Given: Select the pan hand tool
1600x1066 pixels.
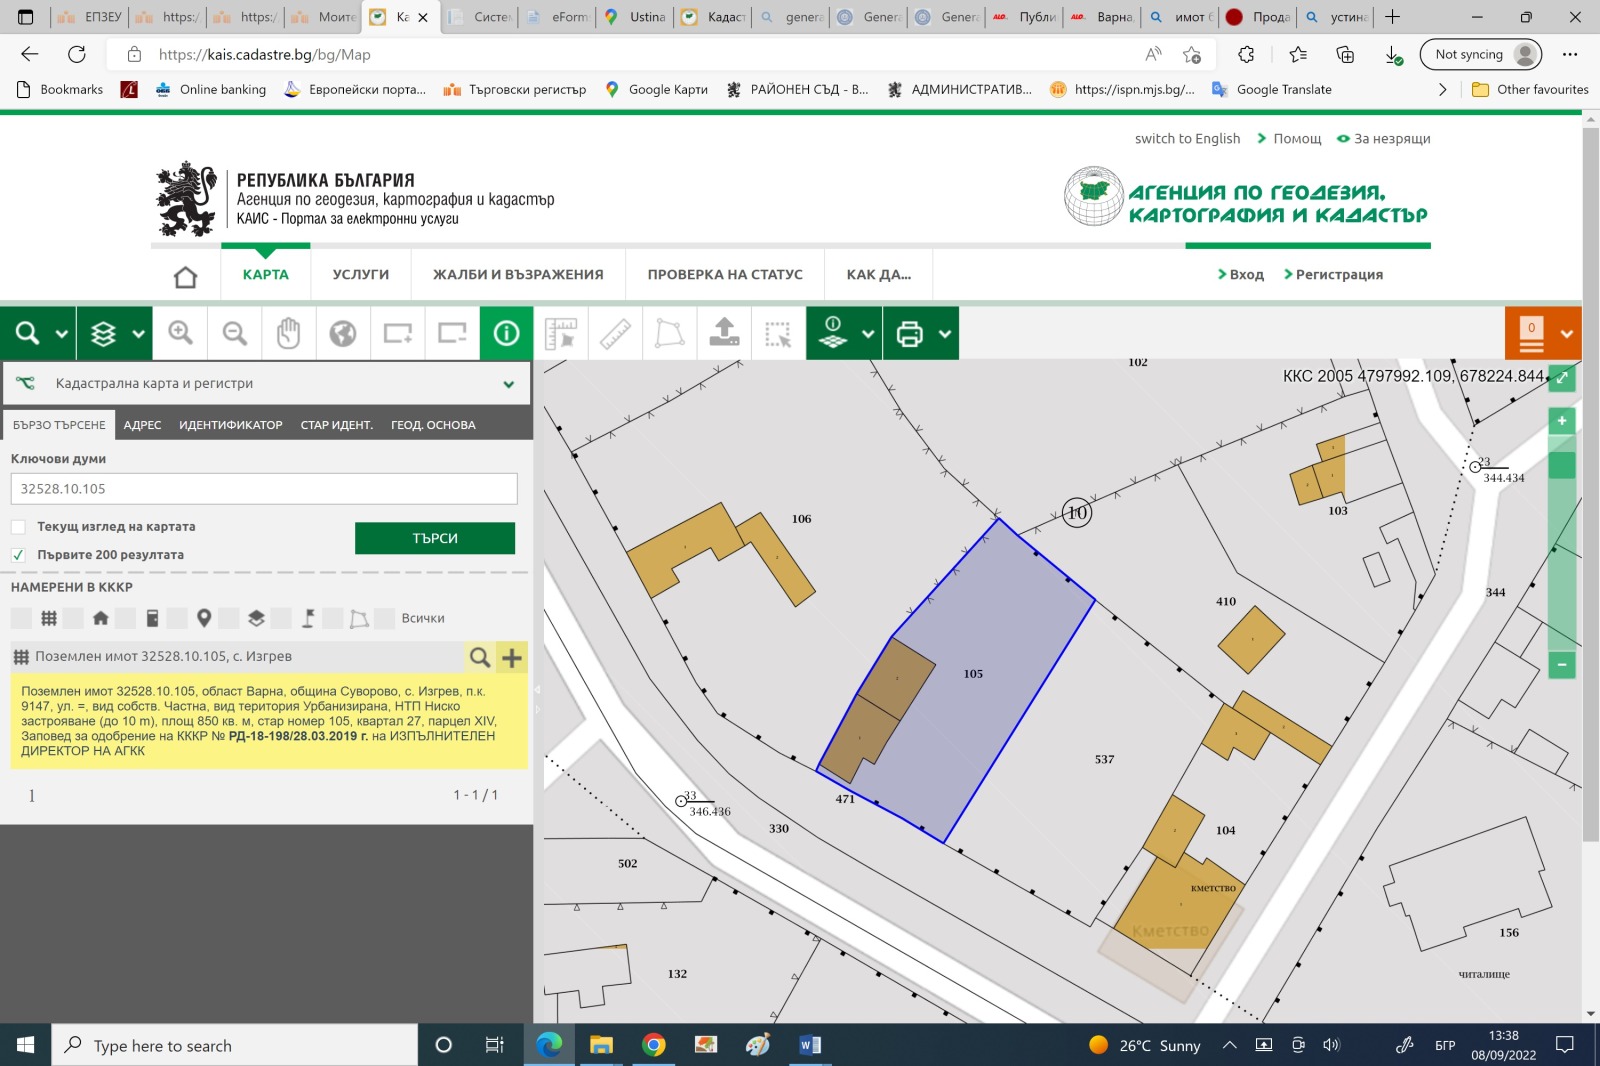Looking at the screenshot, I should click(x=288, y=333).
